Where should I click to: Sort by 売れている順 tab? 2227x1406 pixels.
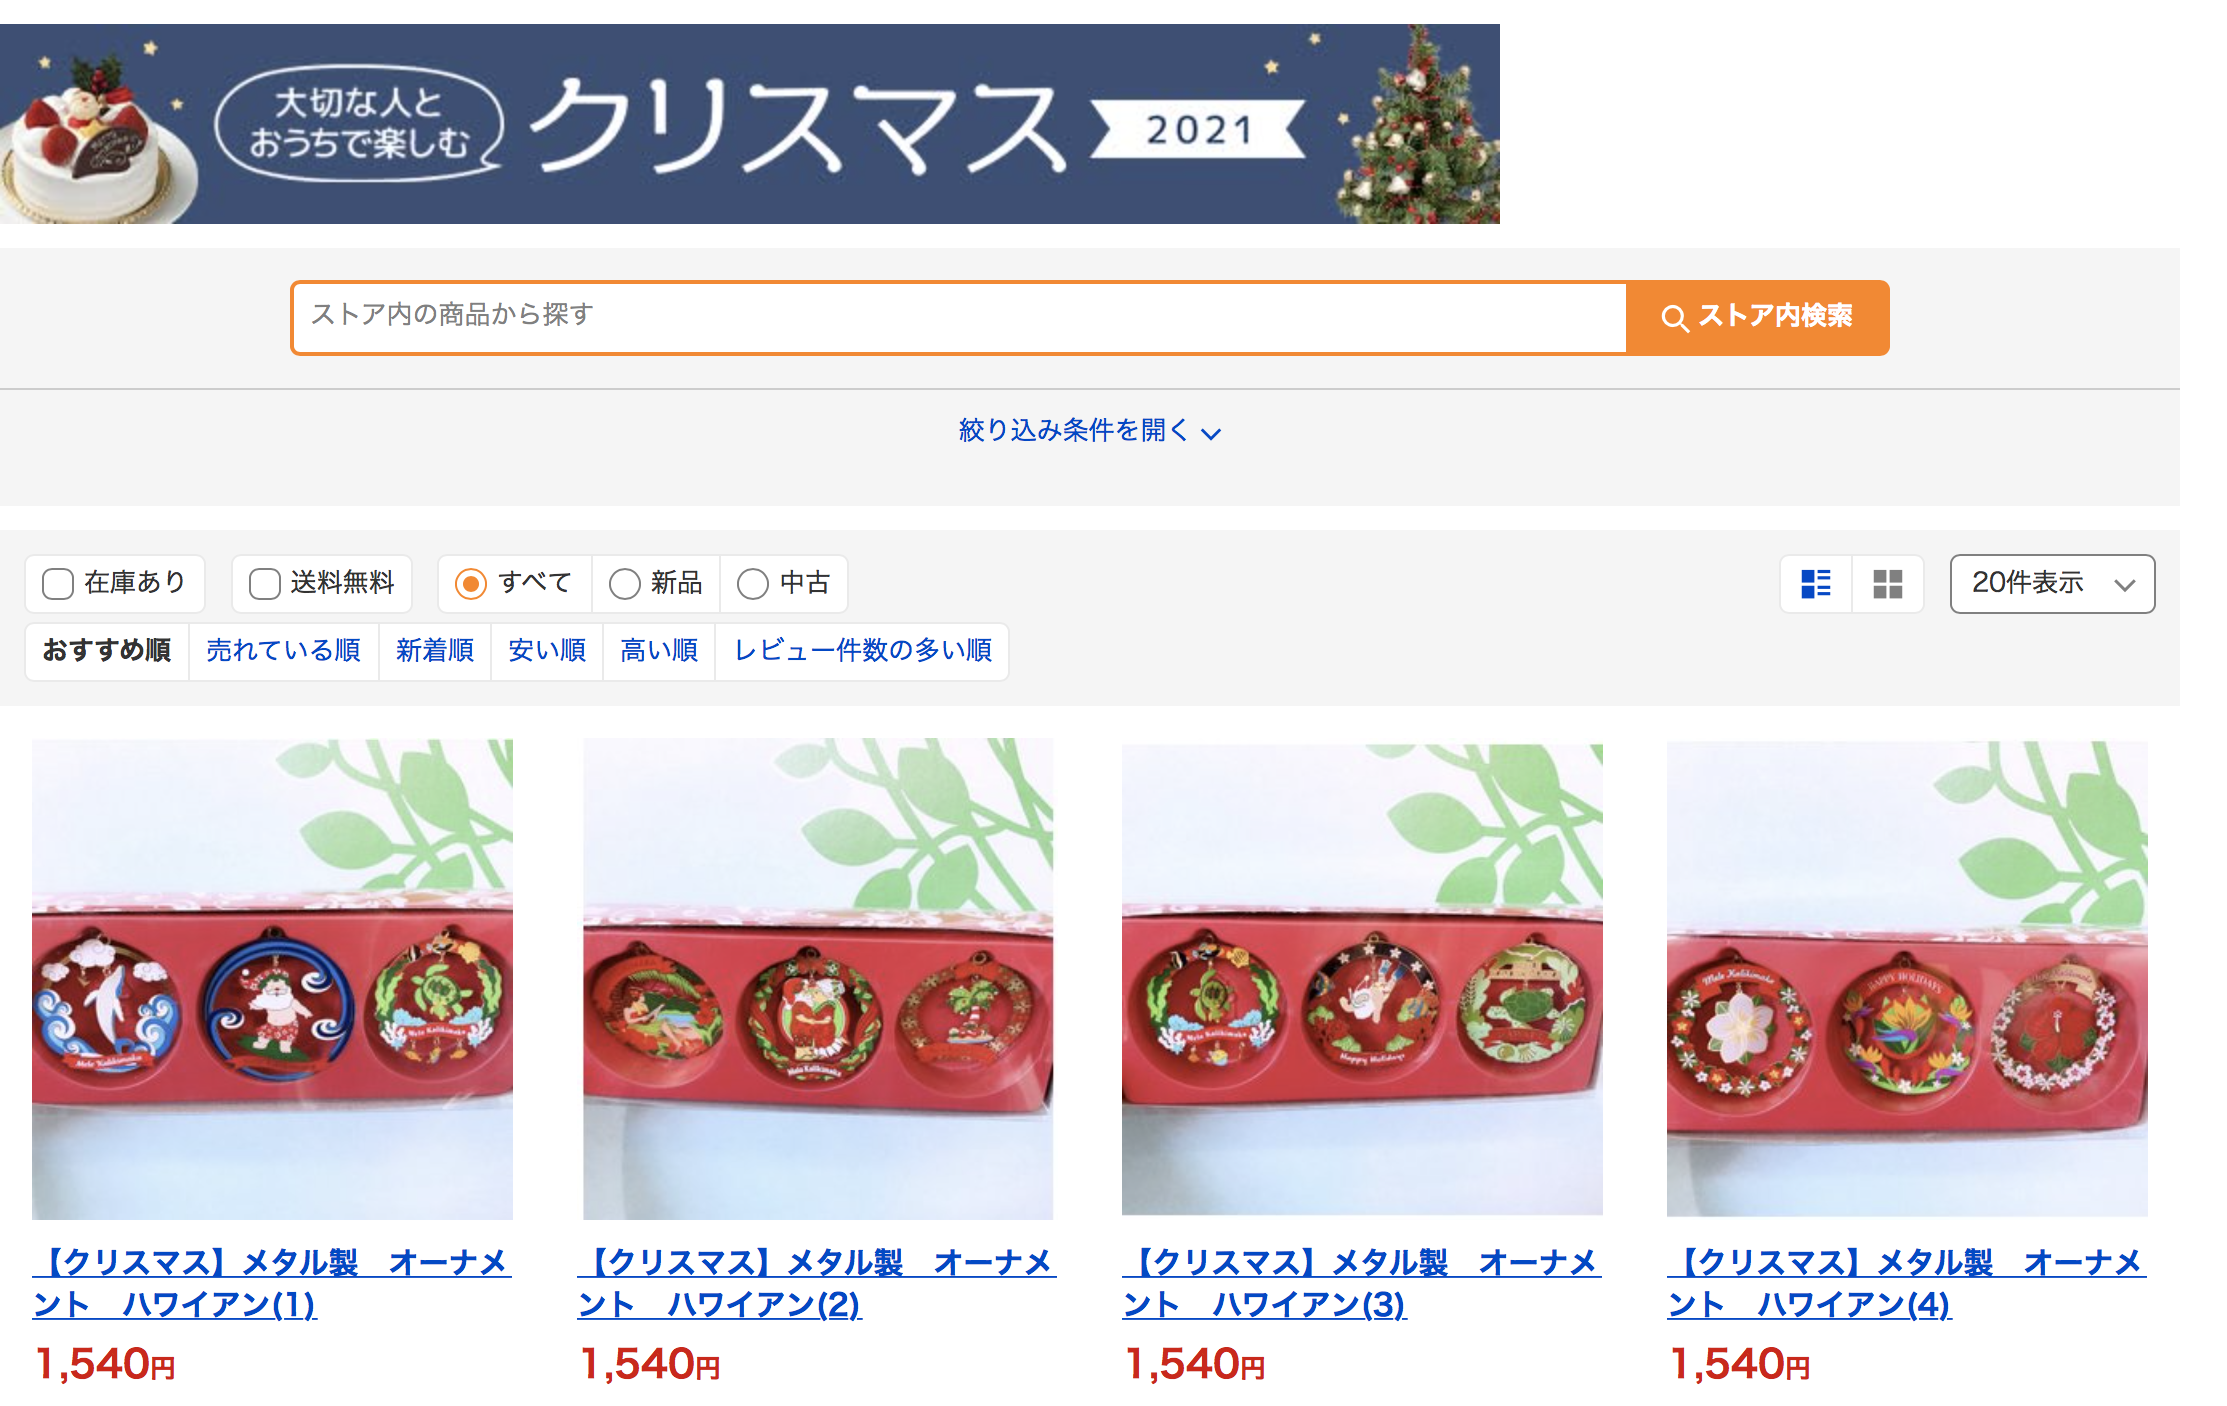(283, 651)
